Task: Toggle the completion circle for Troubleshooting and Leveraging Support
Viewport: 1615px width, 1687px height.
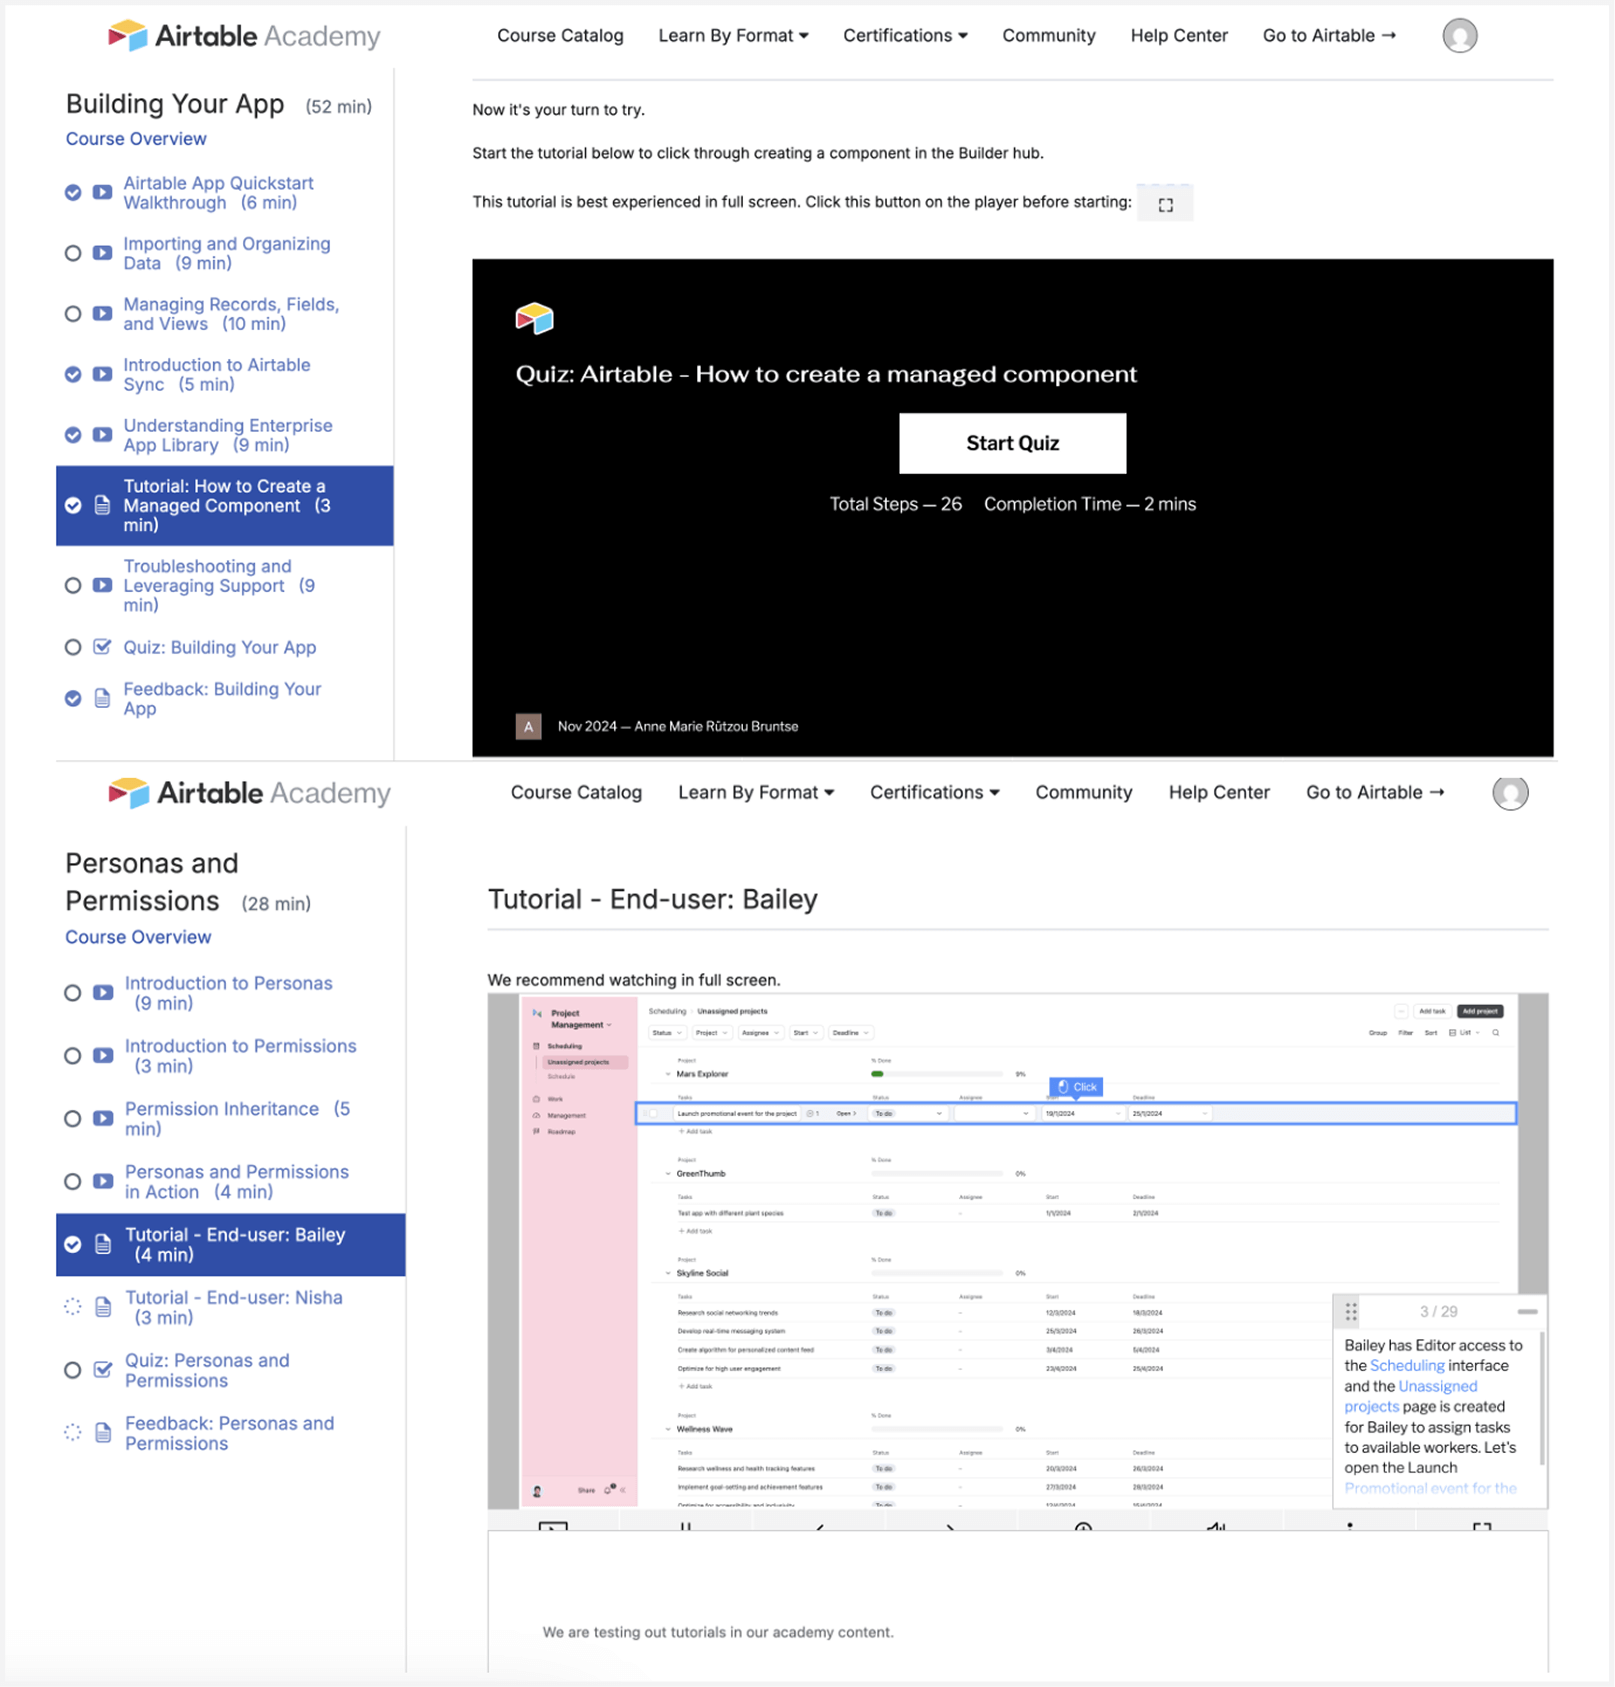Action: point(73,585)
